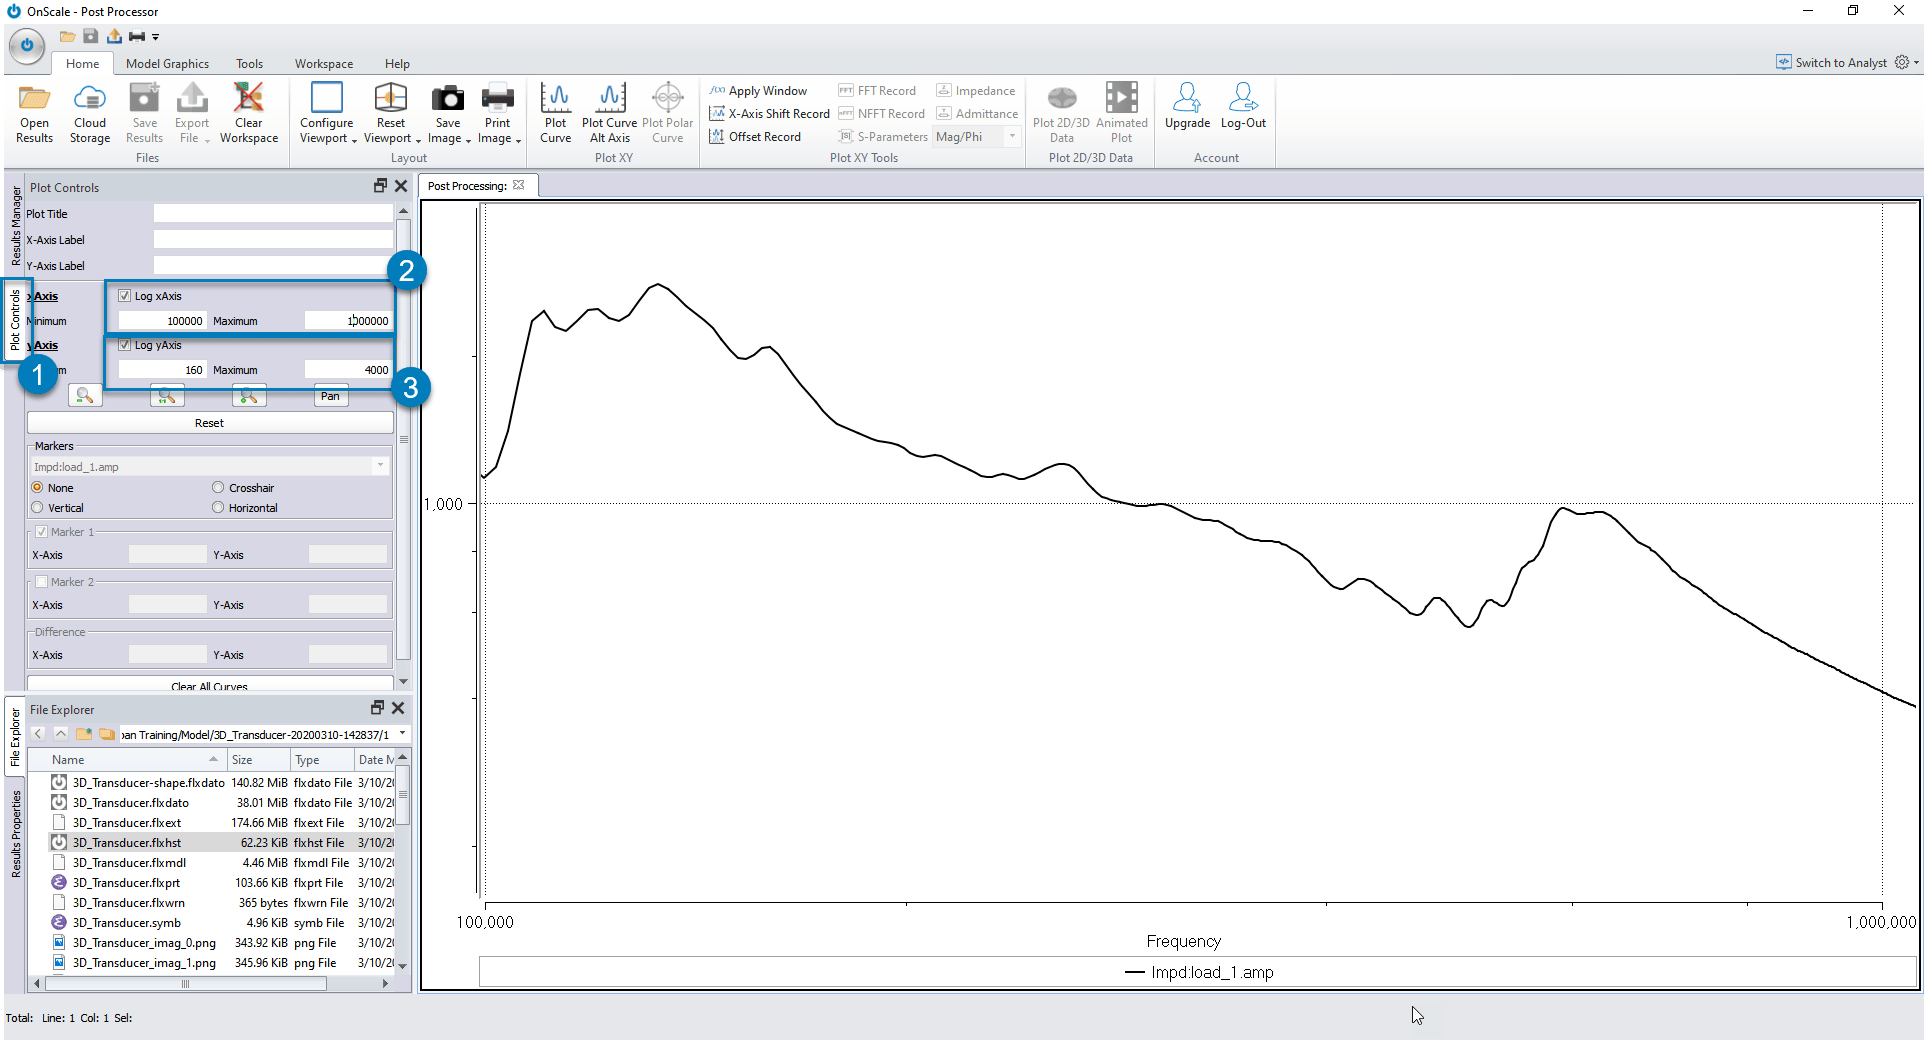Open Cloud Storage
The image size is (1924, 1040).
click(x=90, y=114)
